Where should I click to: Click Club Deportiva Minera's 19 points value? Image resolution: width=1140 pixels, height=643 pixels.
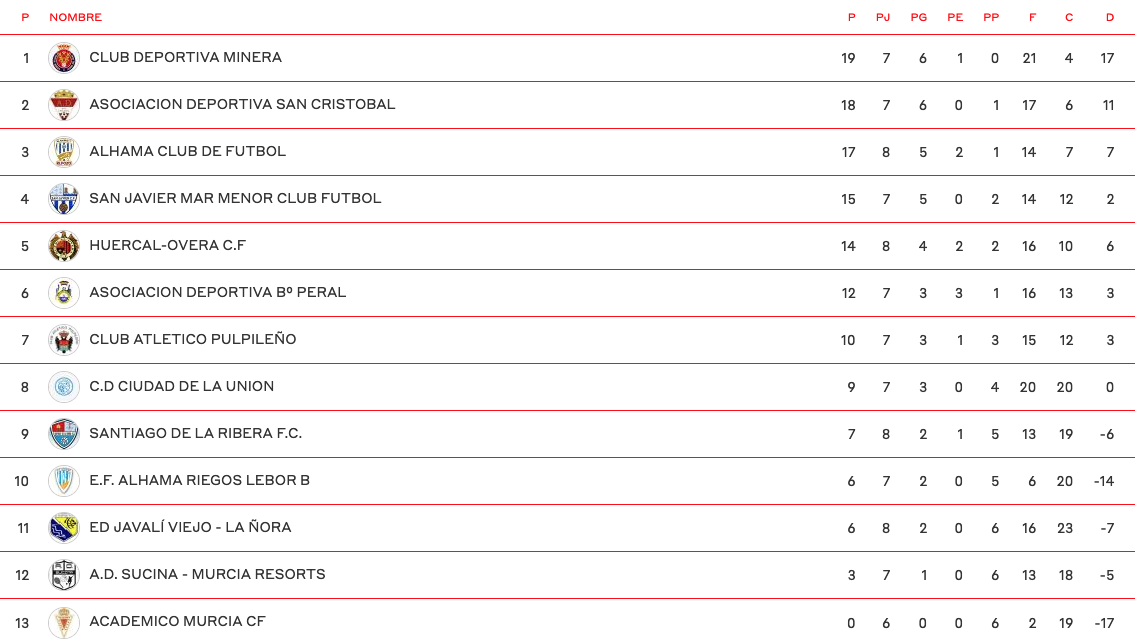point(848,58)
